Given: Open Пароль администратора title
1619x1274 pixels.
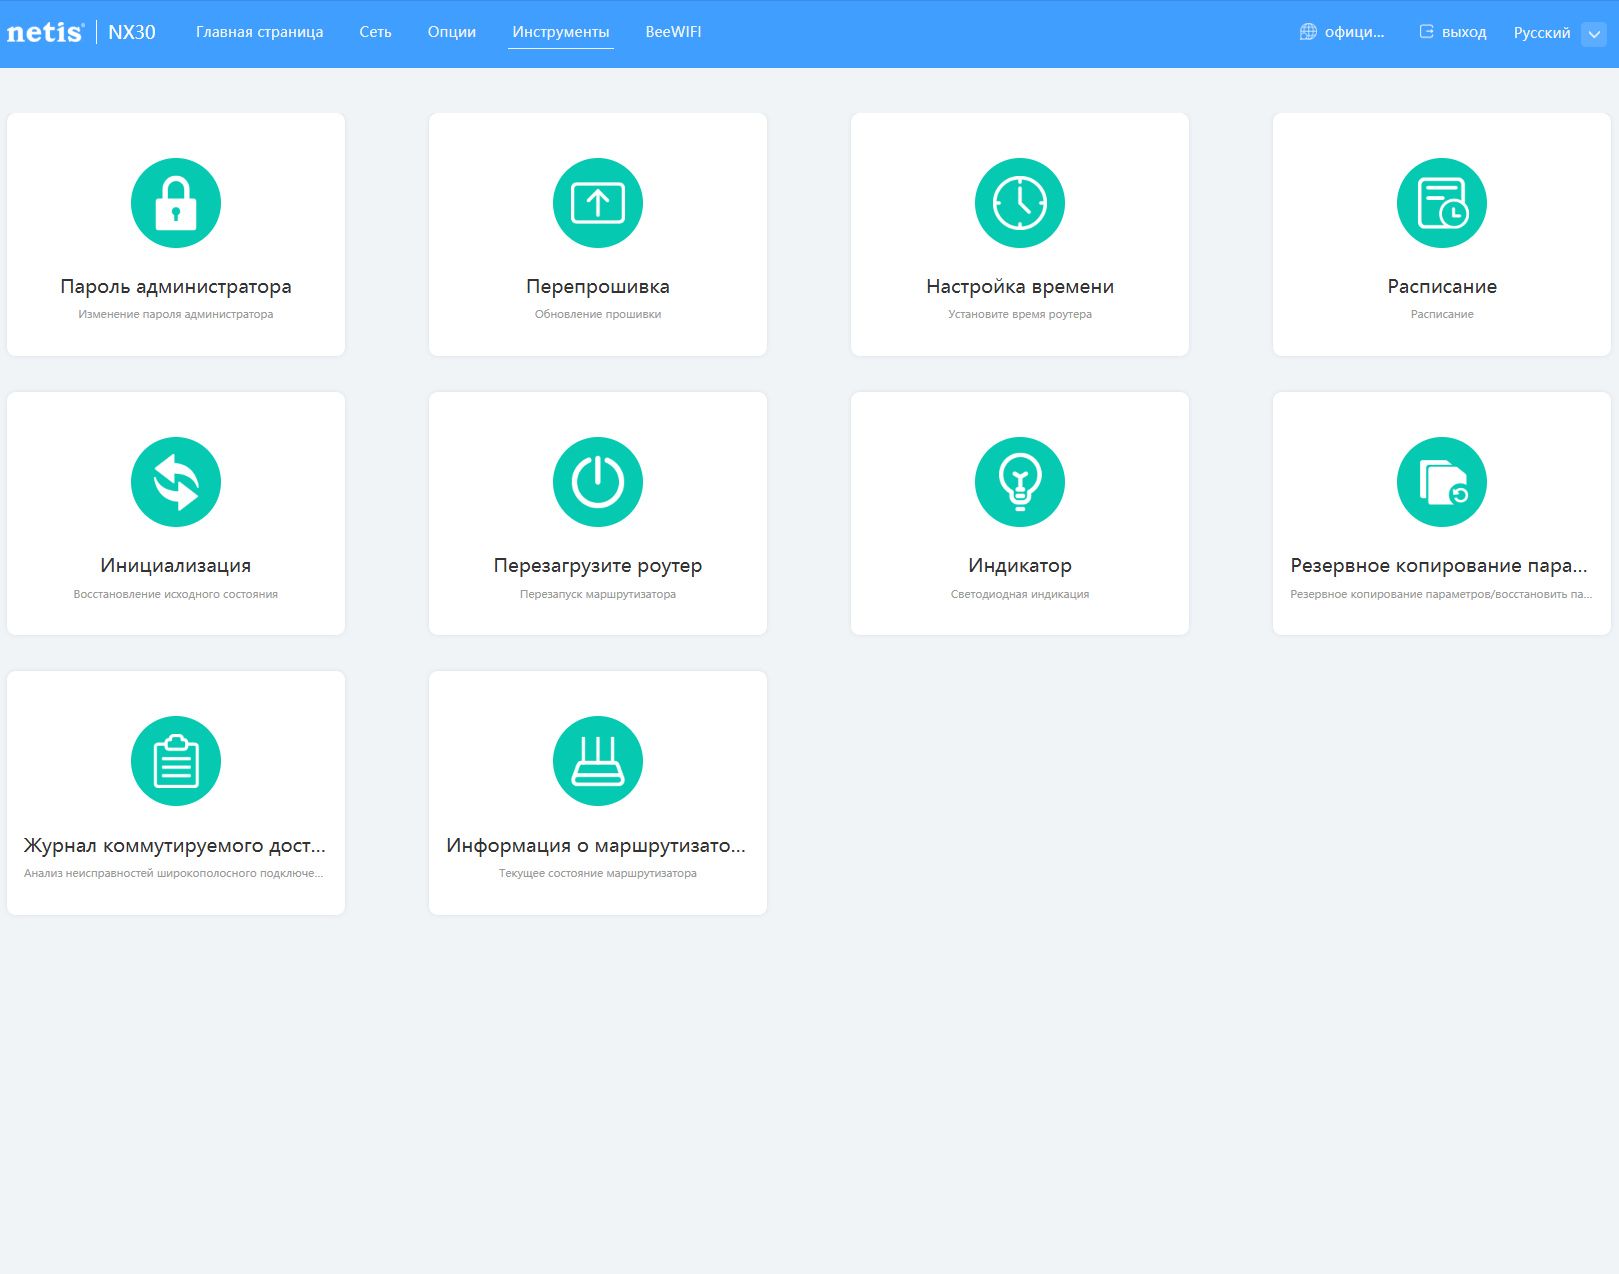Looking at the screenshot, I should coord(176,287).
